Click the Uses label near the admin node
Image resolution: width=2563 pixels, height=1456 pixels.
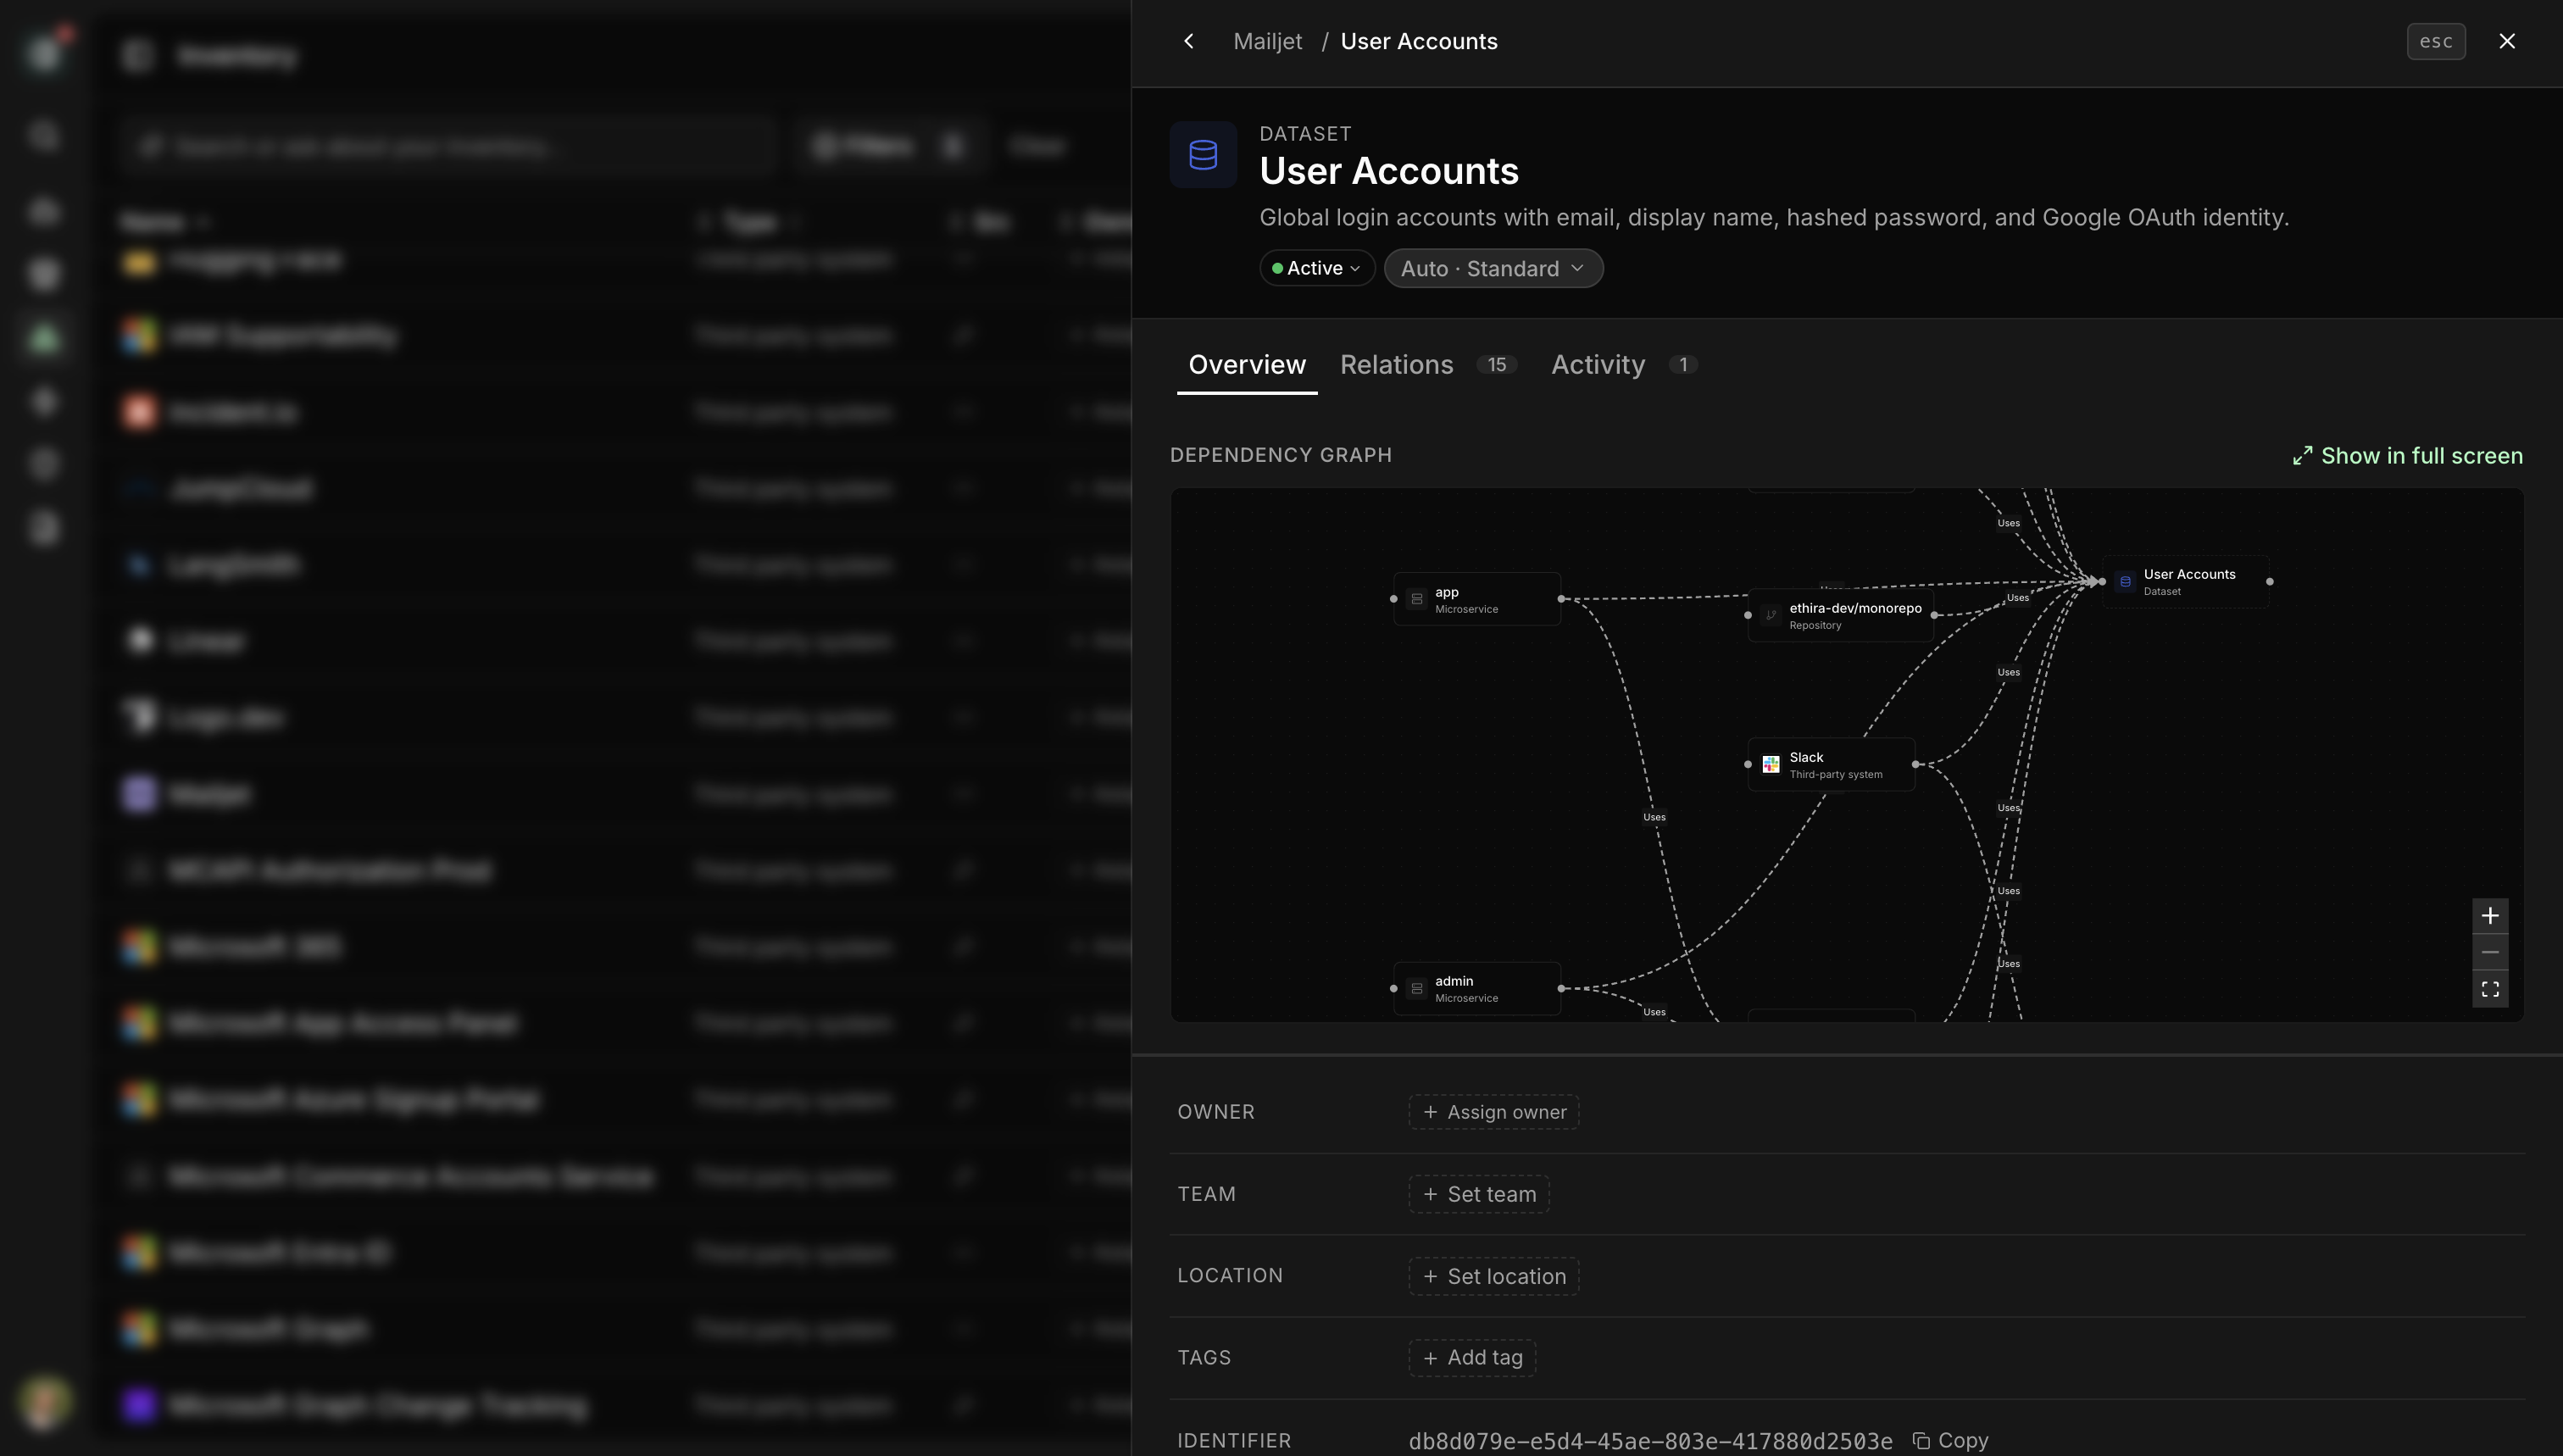1654,1012
